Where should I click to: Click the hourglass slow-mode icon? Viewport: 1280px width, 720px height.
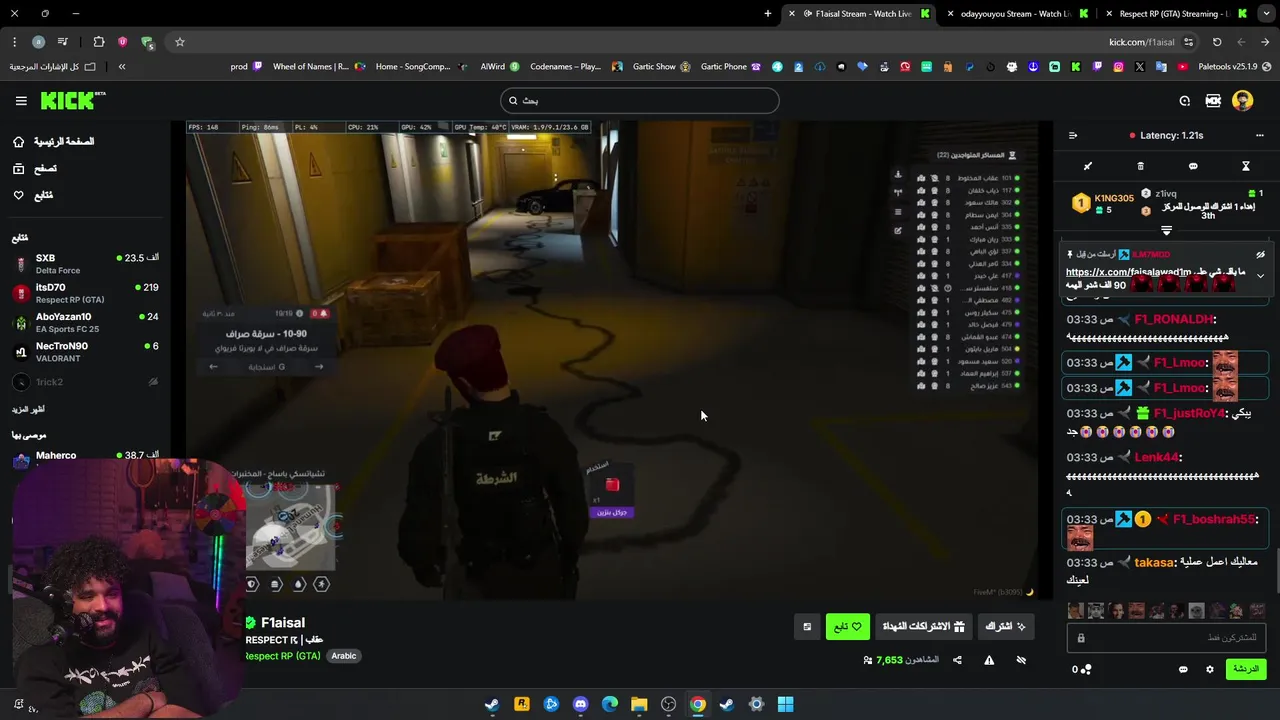point(1246,166)
